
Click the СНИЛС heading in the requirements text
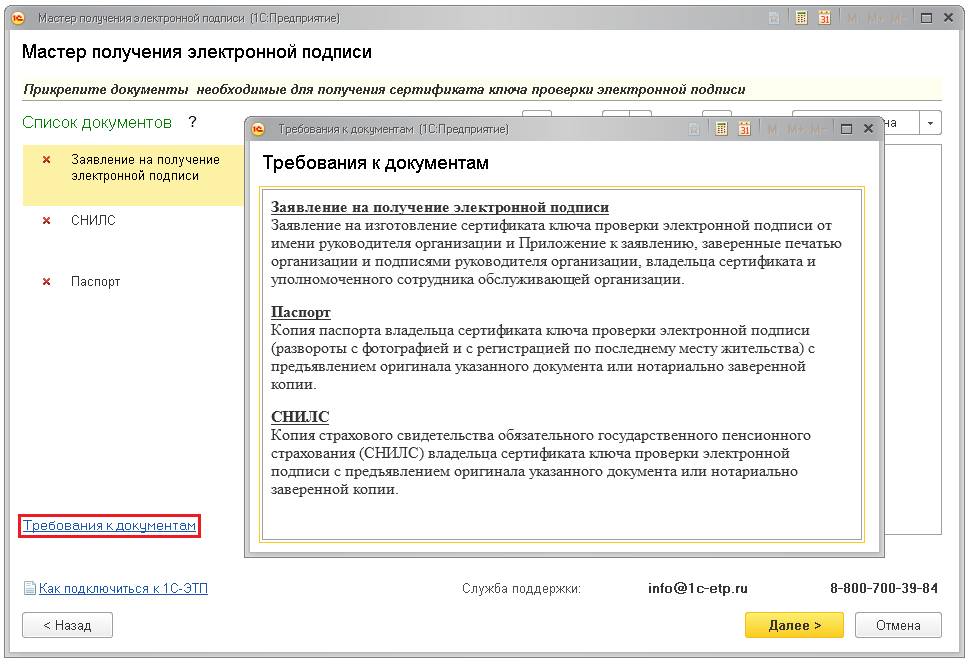(300, 416)
